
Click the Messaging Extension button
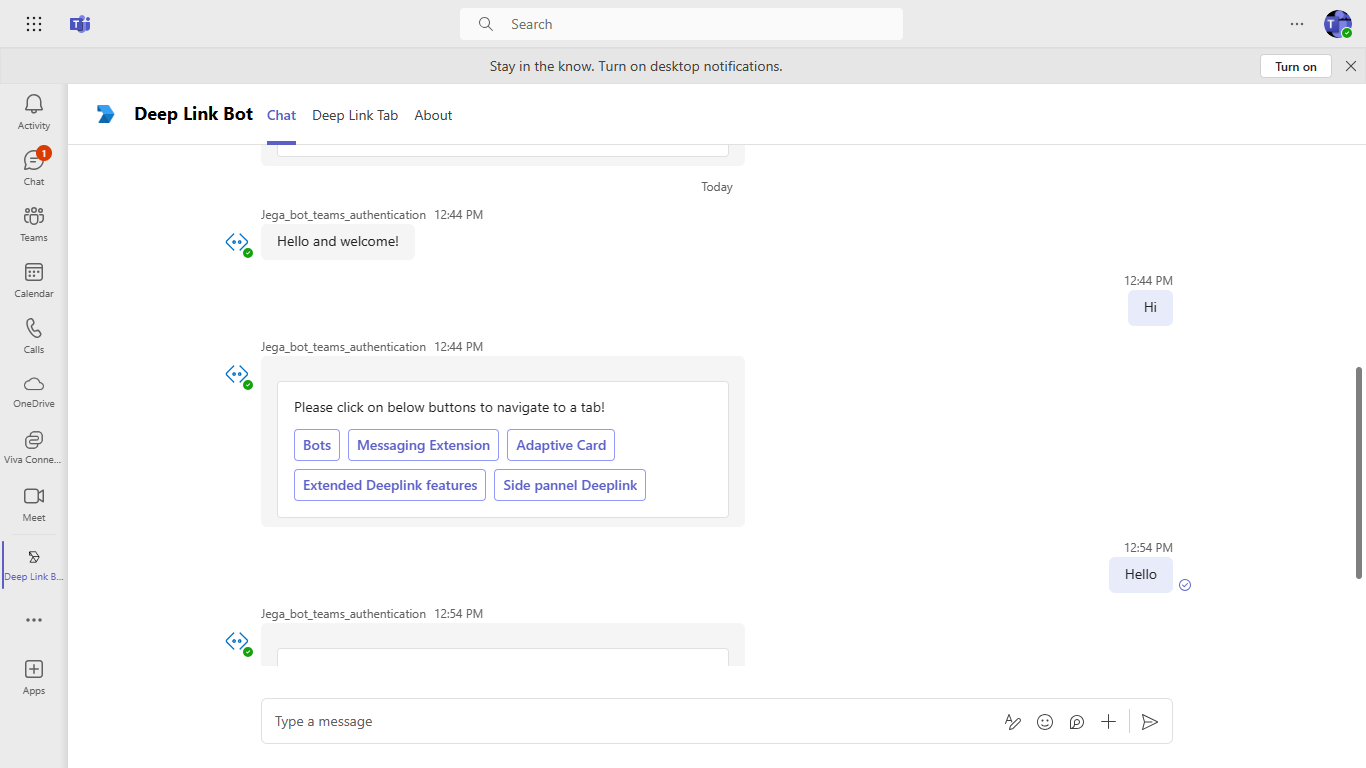[423, 445]
